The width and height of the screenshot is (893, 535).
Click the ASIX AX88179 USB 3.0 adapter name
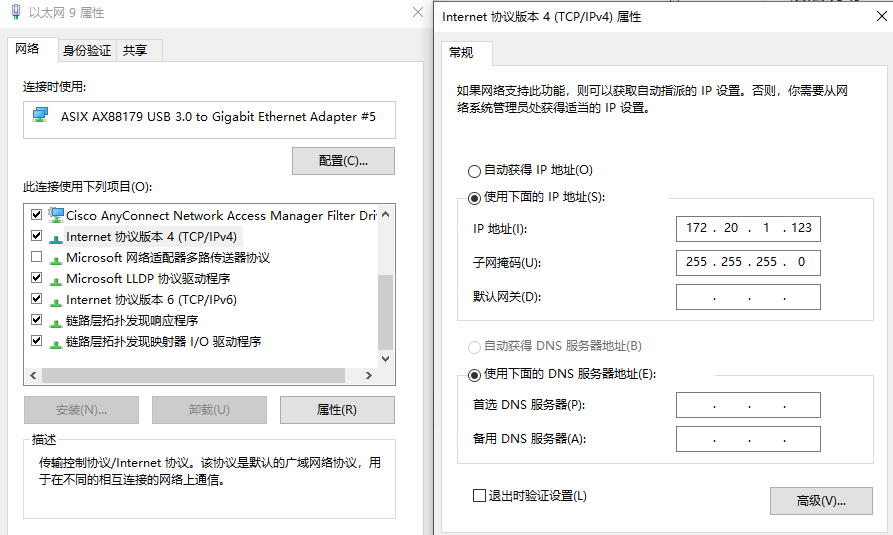click(x=218, y=117)
